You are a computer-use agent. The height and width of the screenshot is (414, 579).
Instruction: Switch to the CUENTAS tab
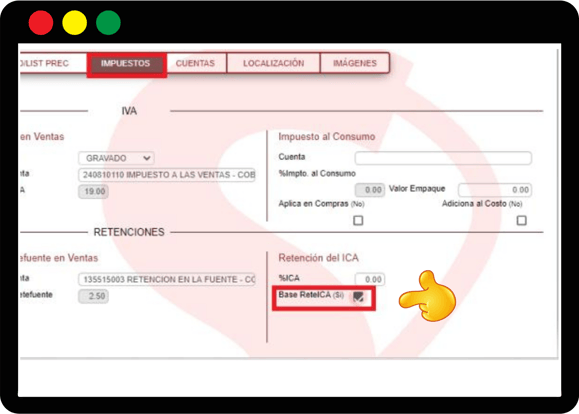click(195, 63)
